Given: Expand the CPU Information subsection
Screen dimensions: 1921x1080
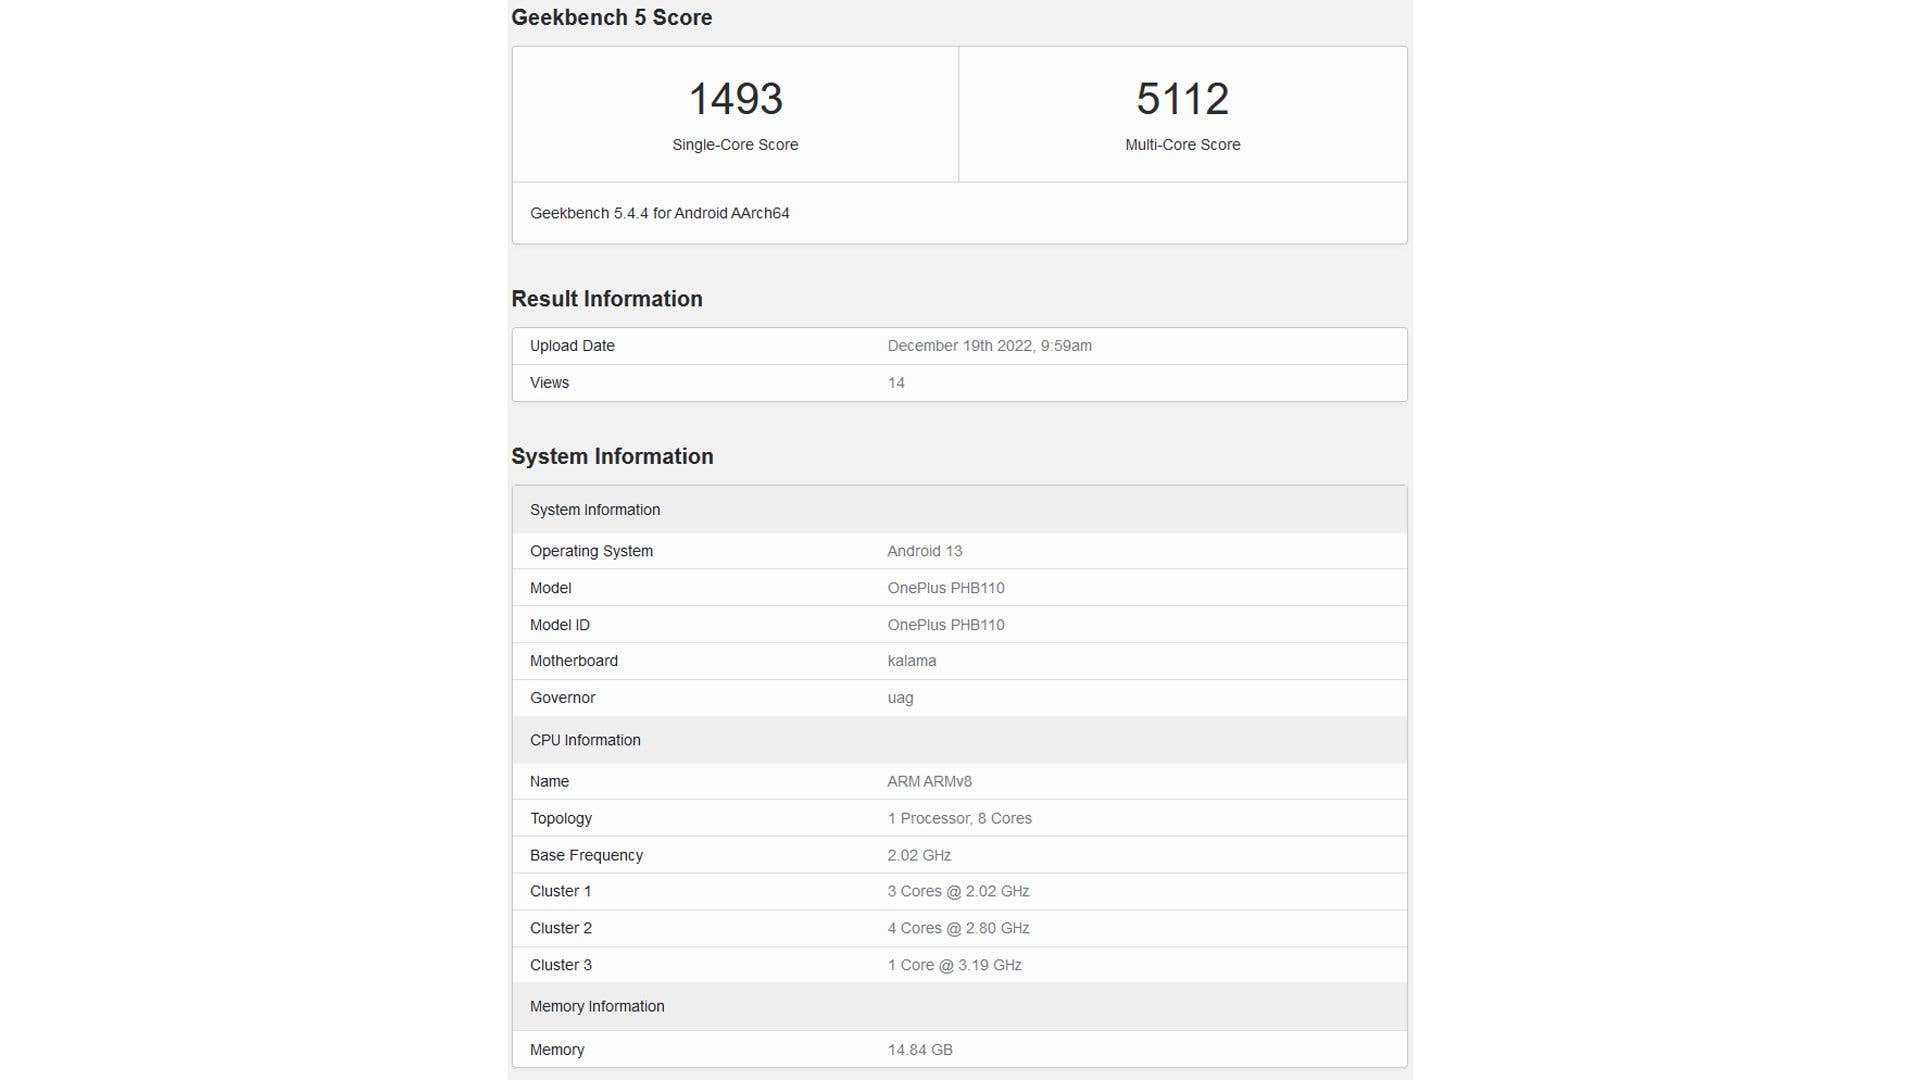Looking at the screenshot, I should click(585, 740).
